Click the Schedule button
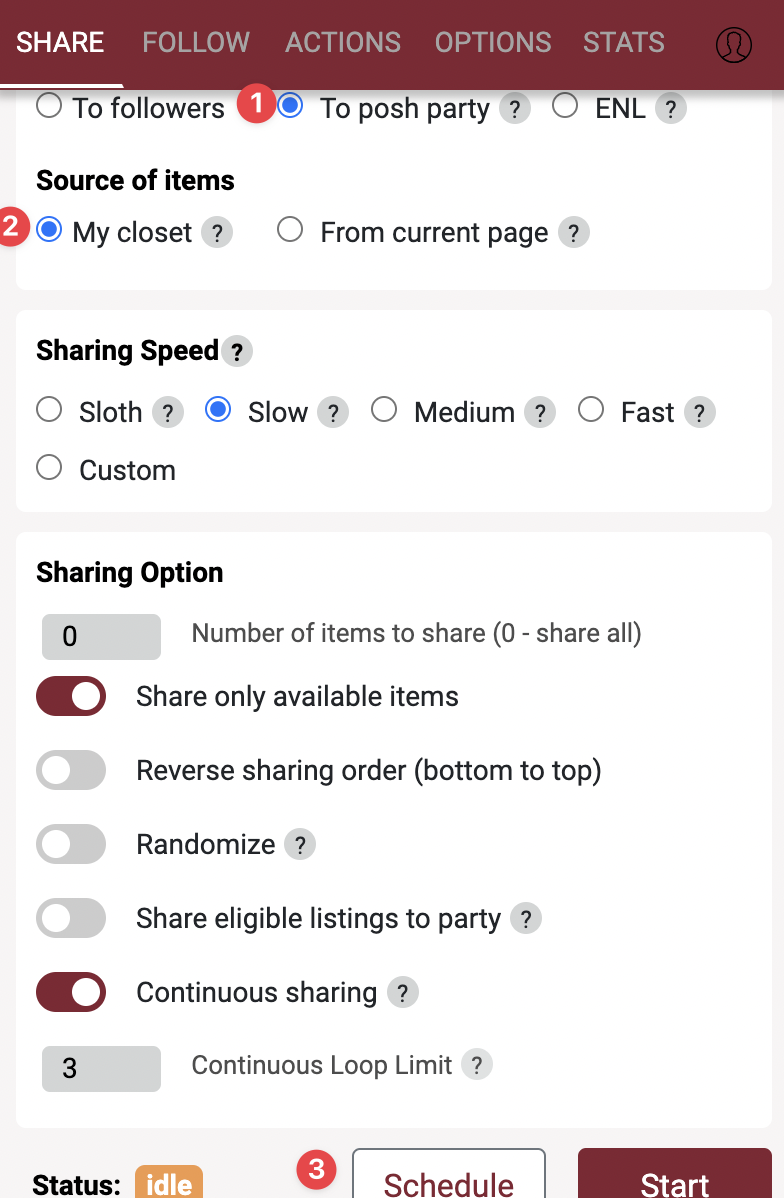This screenshot has height=1198, width=784. pos(448,1180)
